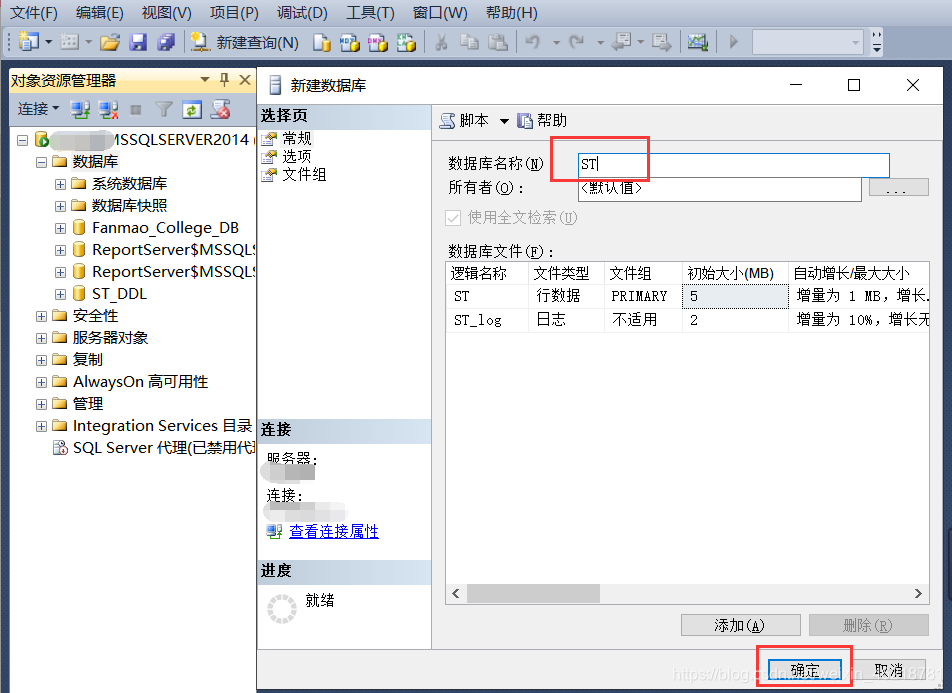Click the Redo arrow icon

click(576, 42)
